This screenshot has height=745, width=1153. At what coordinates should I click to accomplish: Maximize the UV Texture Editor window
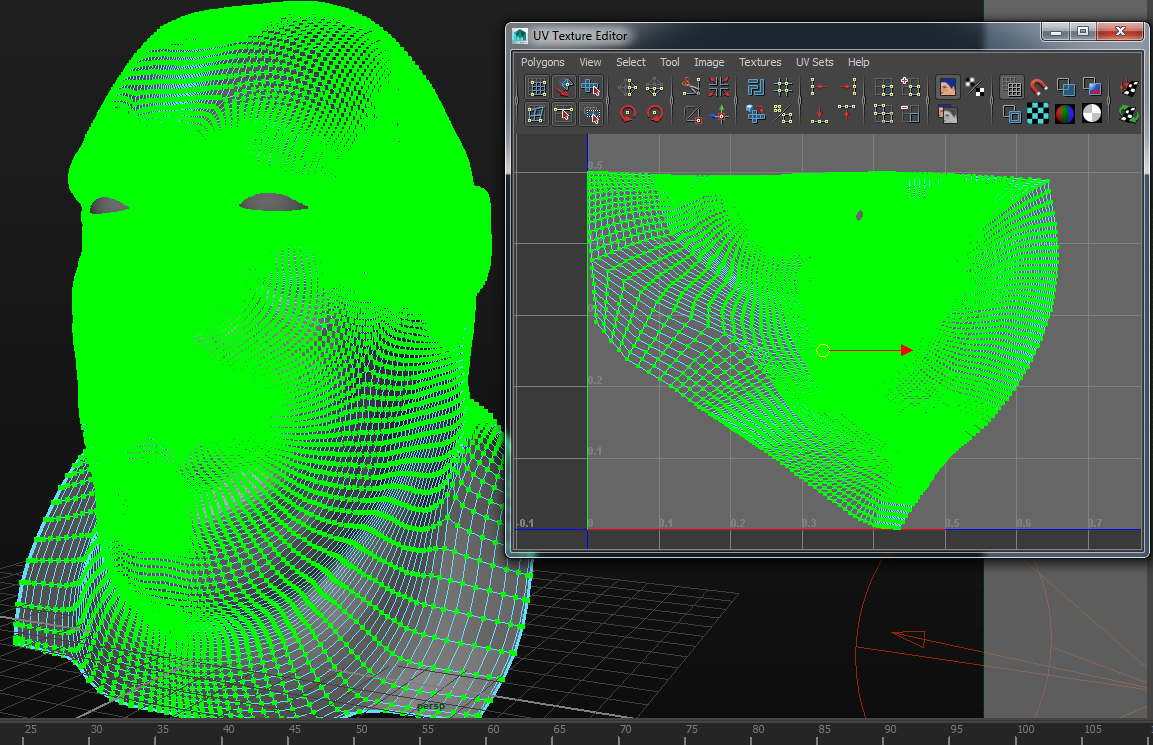1082,31
